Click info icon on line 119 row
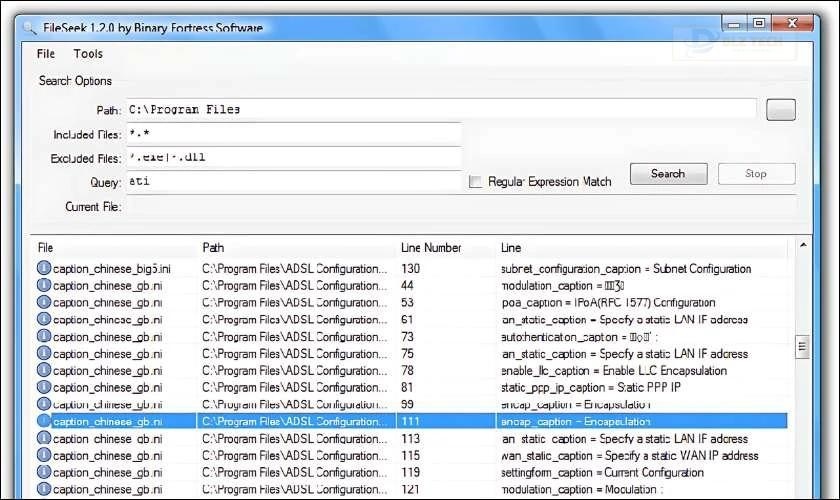The image size is (840, 500). click(x=43, y=472)
